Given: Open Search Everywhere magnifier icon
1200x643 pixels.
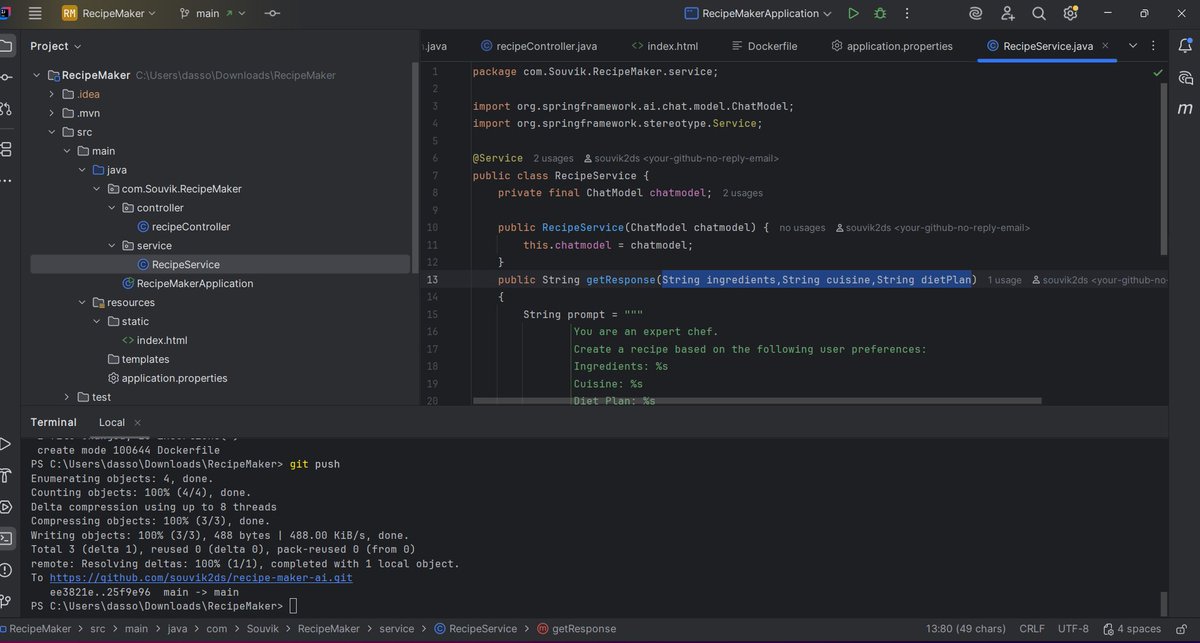Looking at the screenshot, I should [1038, 14].
